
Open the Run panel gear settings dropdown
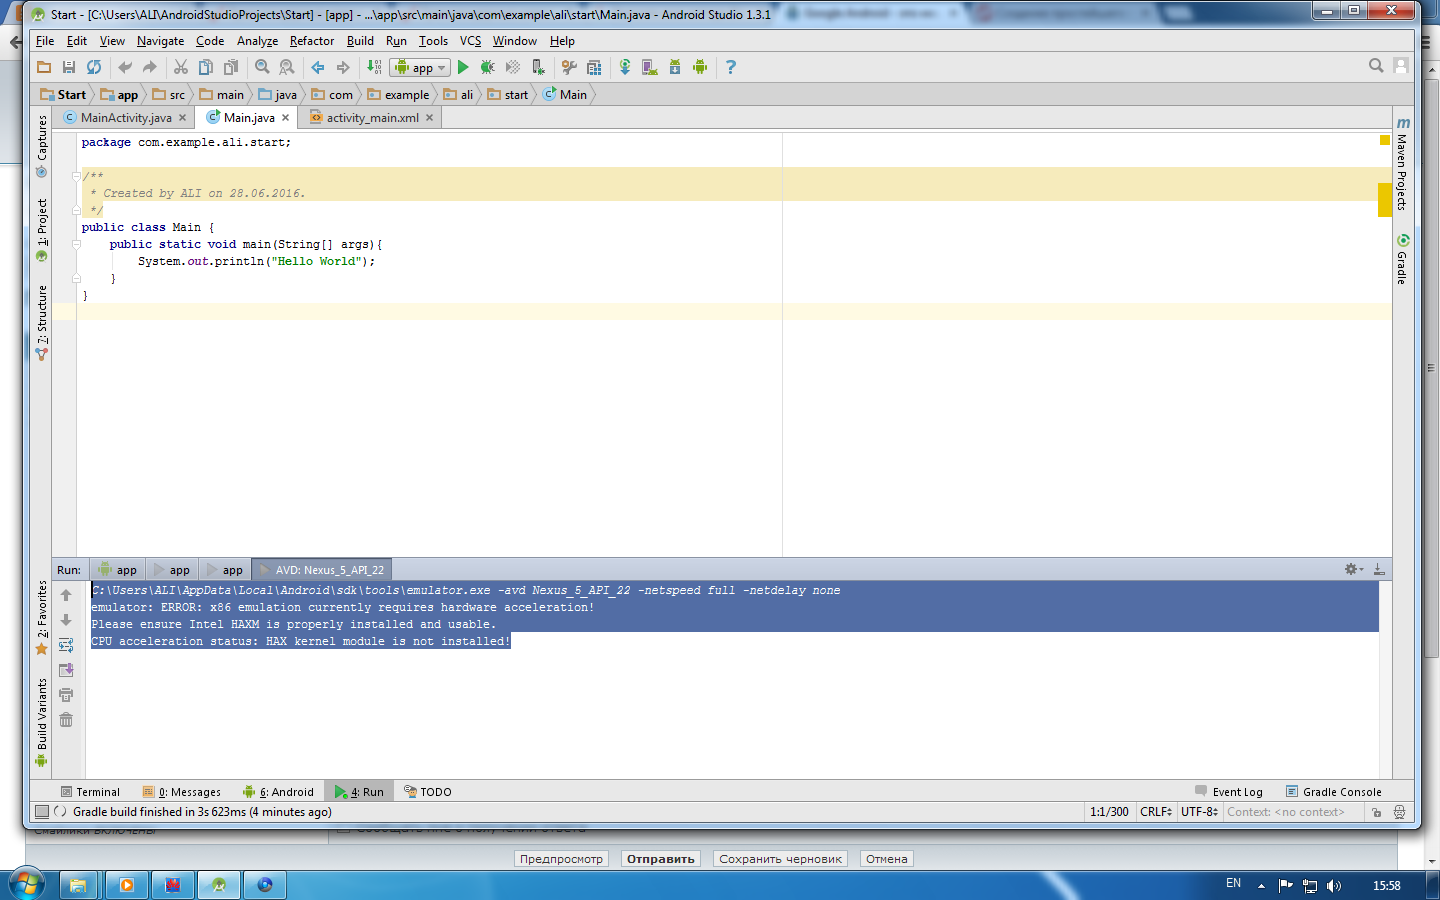click(x=1353, y=569)
